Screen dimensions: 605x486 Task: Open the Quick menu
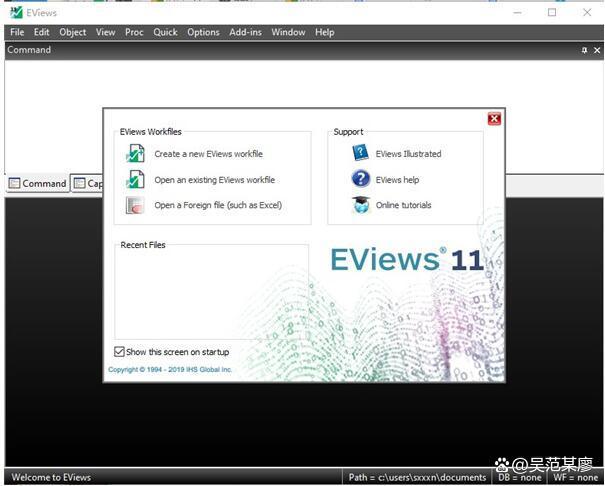(x=165, y=32)
